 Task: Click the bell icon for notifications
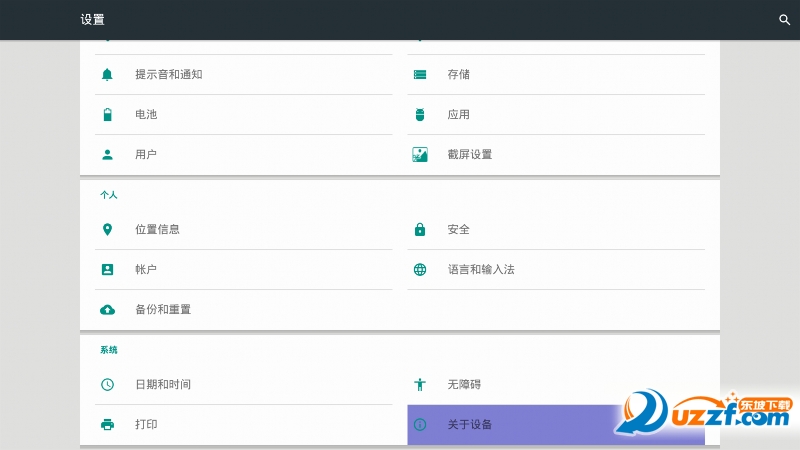tap(108, 74)
